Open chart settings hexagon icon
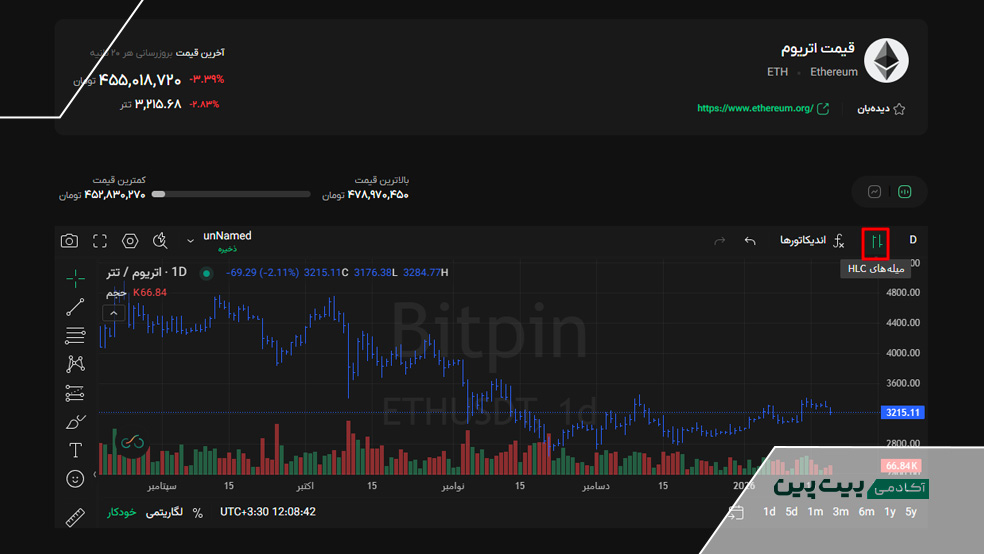Screen dimensions: 984x554 pos(130,241)
